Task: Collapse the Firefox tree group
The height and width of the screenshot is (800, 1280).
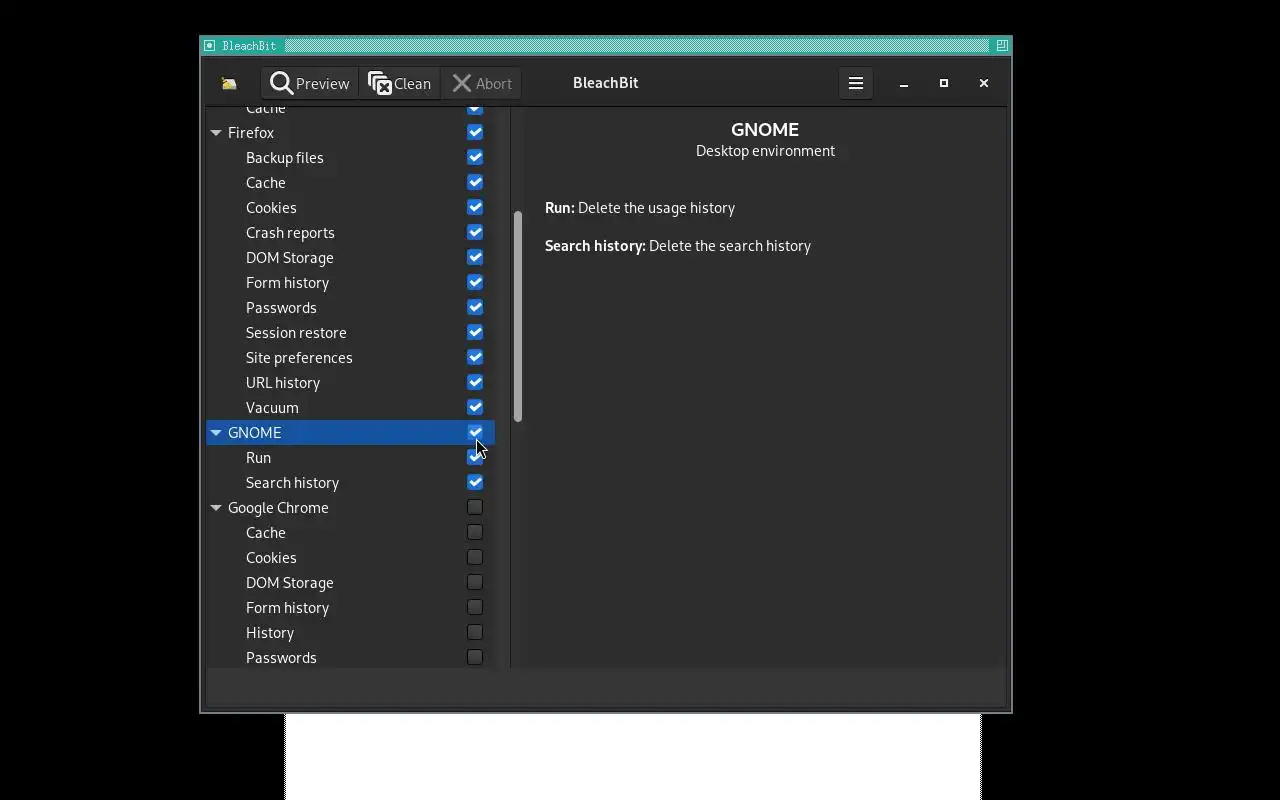Action: click(216, 132)
